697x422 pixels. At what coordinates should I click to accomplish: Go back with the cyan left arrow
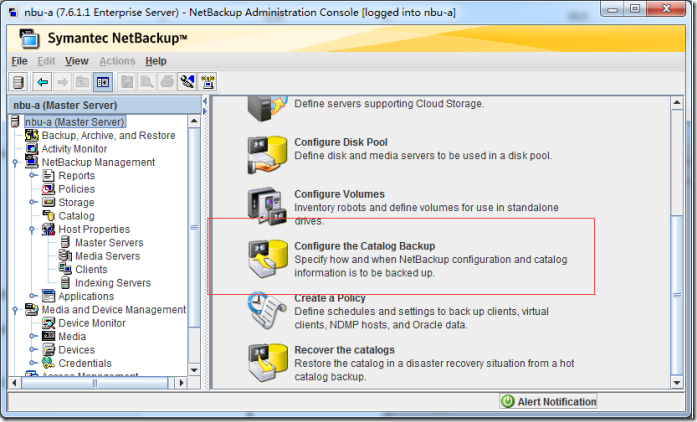43,82
